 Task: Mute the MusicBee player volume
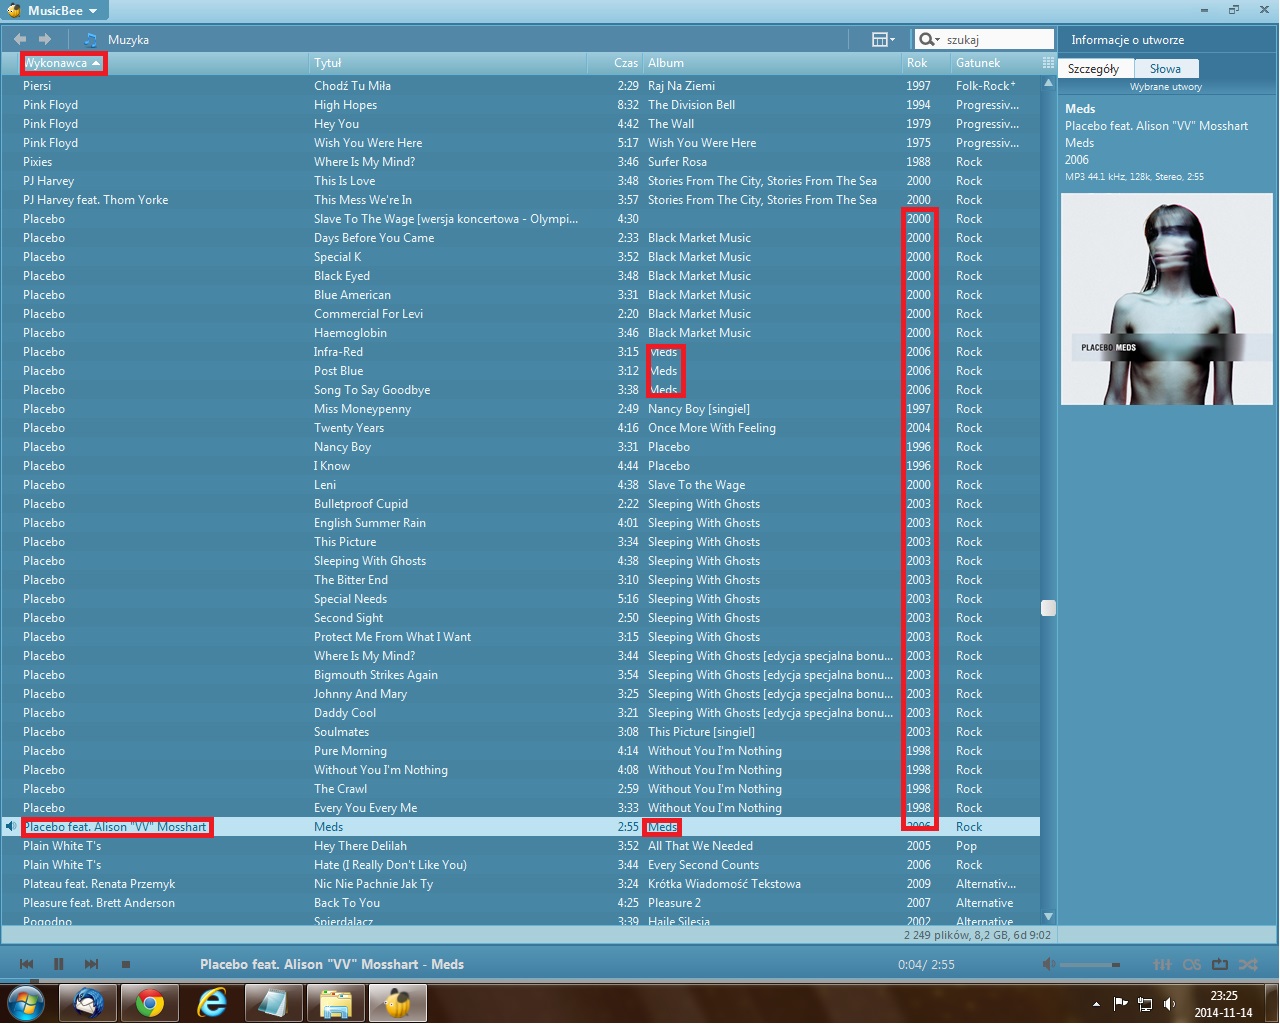[1048, 964]
